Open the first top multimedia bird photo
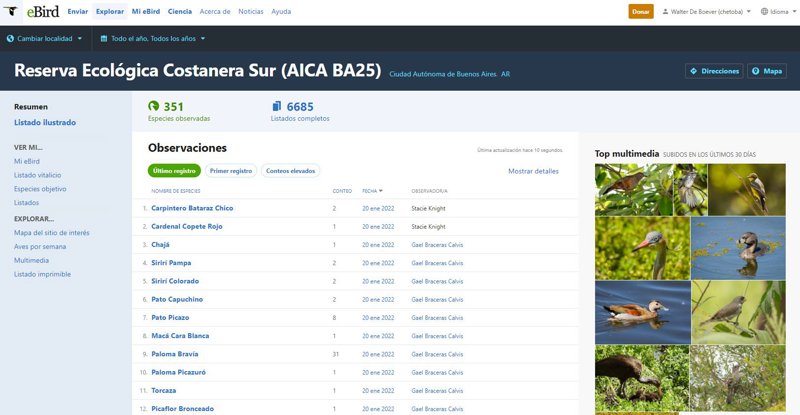The width and height of the screenshot is (800, 415). click(x=632, y=189)
